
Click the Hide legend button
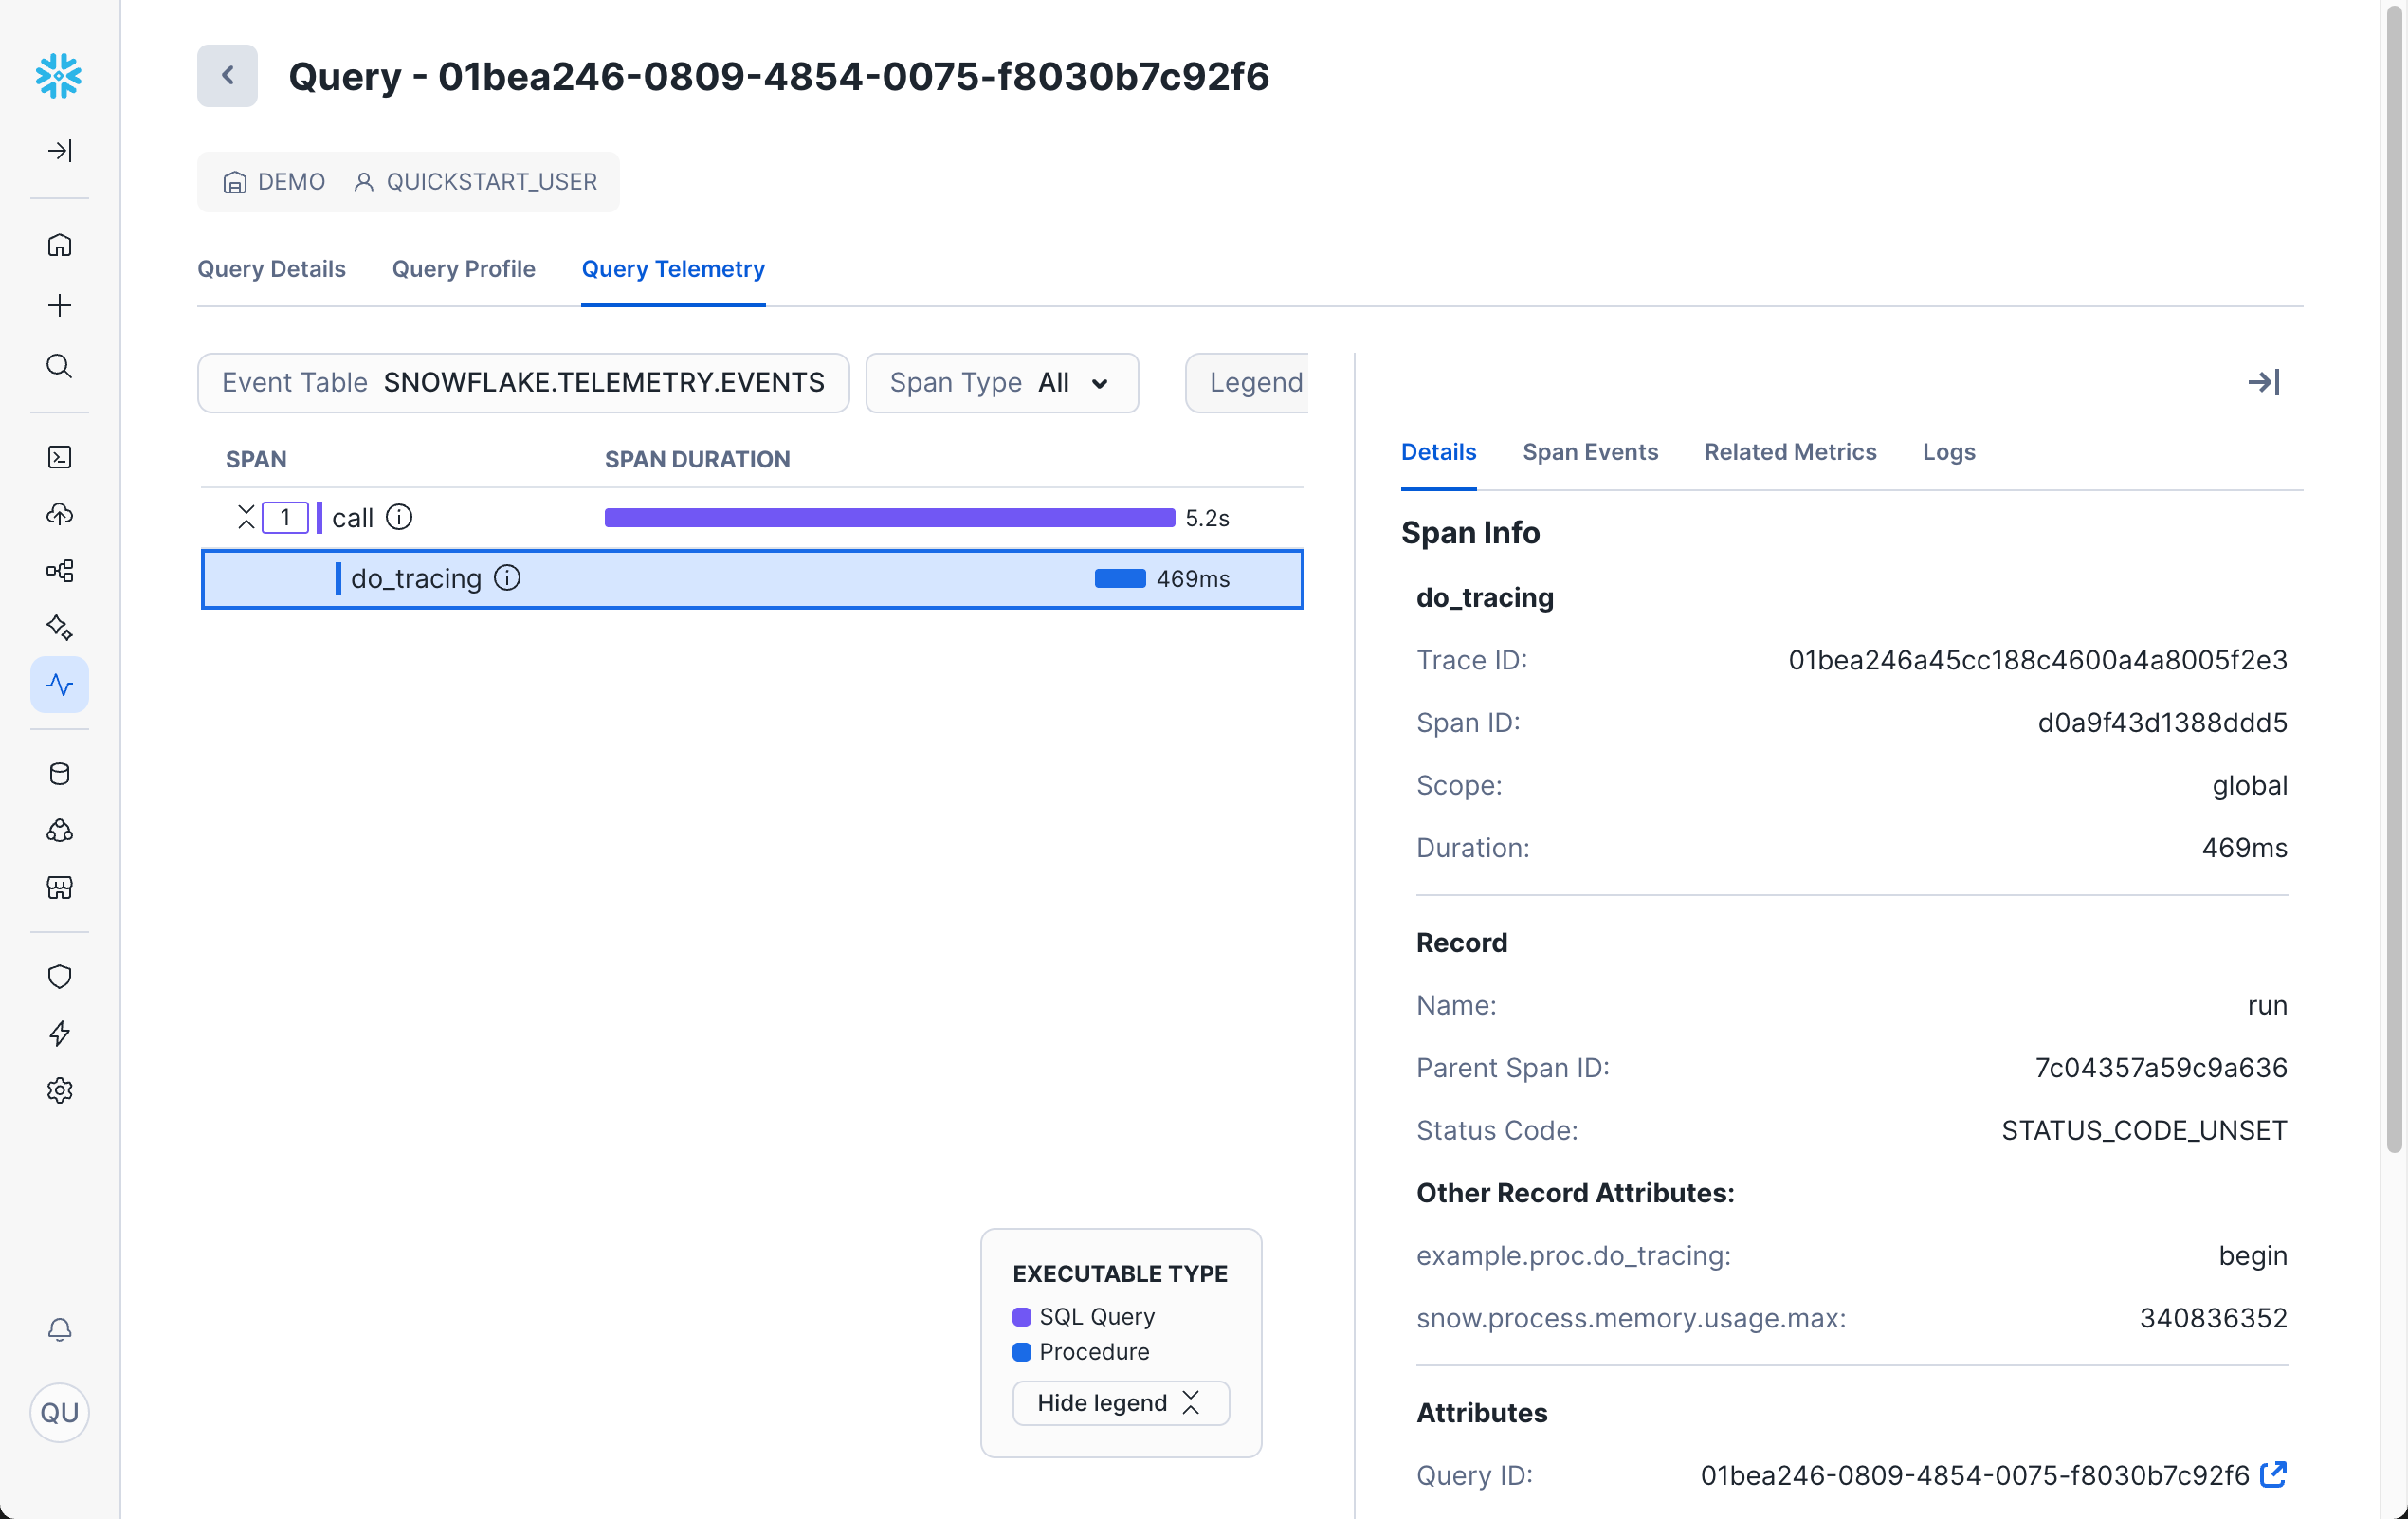[1120, 1402]
